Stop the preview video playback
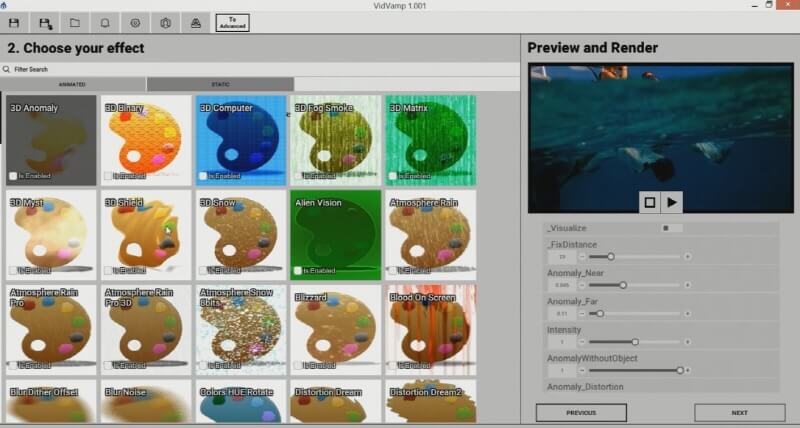Image resolution: width=800 pixels, height=428 pixels. tap(650, 203)
